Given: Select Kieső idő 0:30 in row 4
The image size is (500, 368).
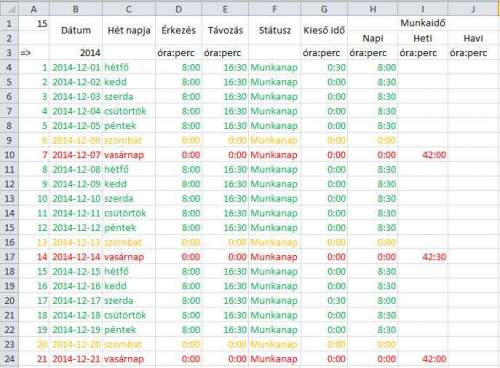Looking at the screenshot, I should click(324, 68).
